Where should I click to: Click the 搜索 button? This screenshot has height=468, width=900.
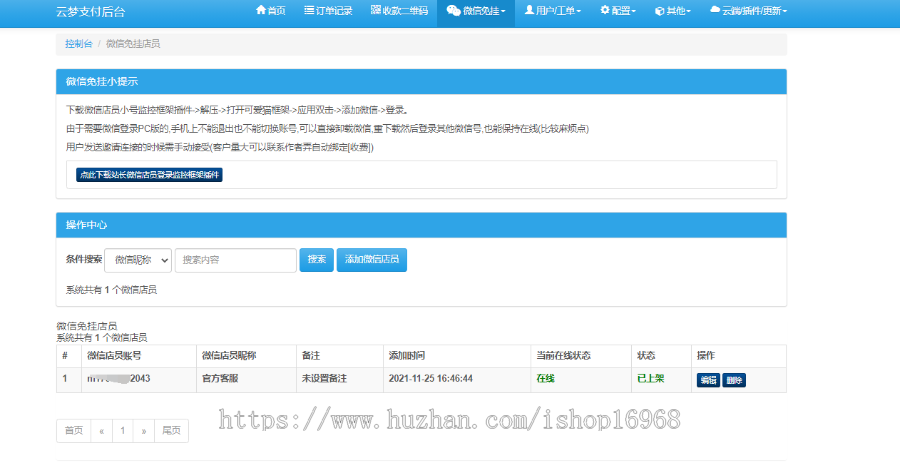(x=316, y=260)
